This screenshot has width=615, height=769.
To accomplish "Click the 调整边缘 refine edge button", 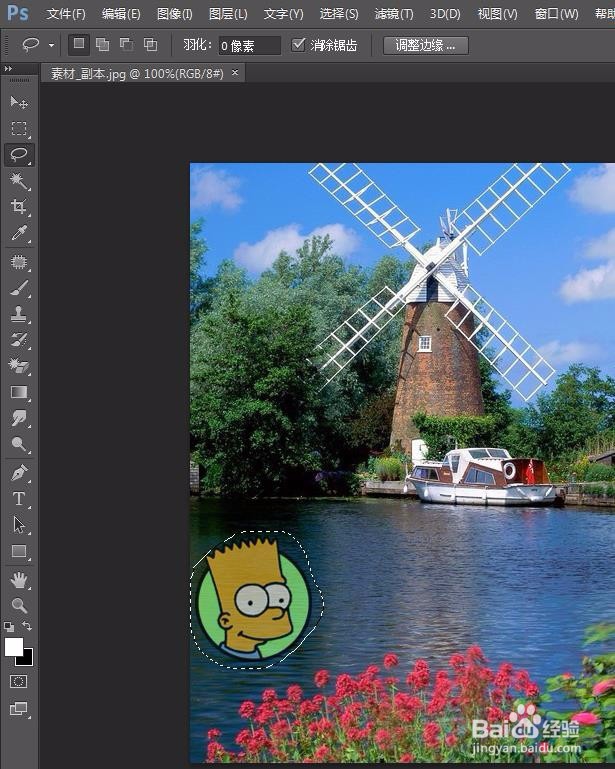I will (425, 45).
